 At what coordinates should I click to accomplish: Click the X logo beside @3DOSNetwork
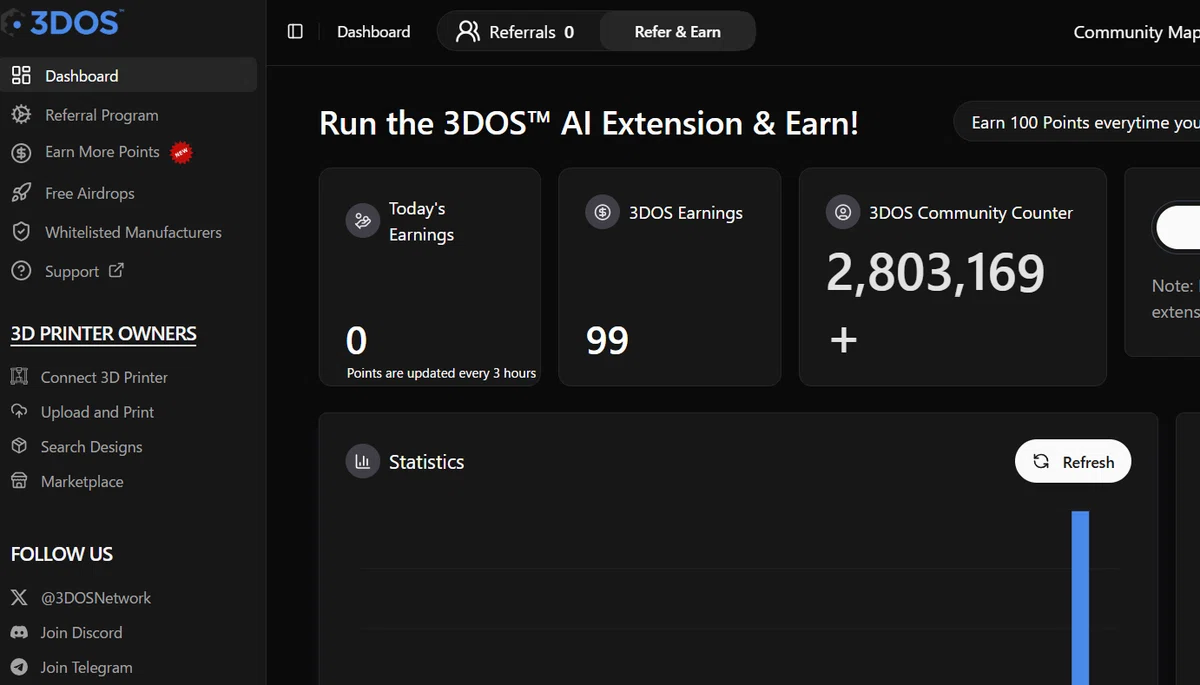coord(19,597)
